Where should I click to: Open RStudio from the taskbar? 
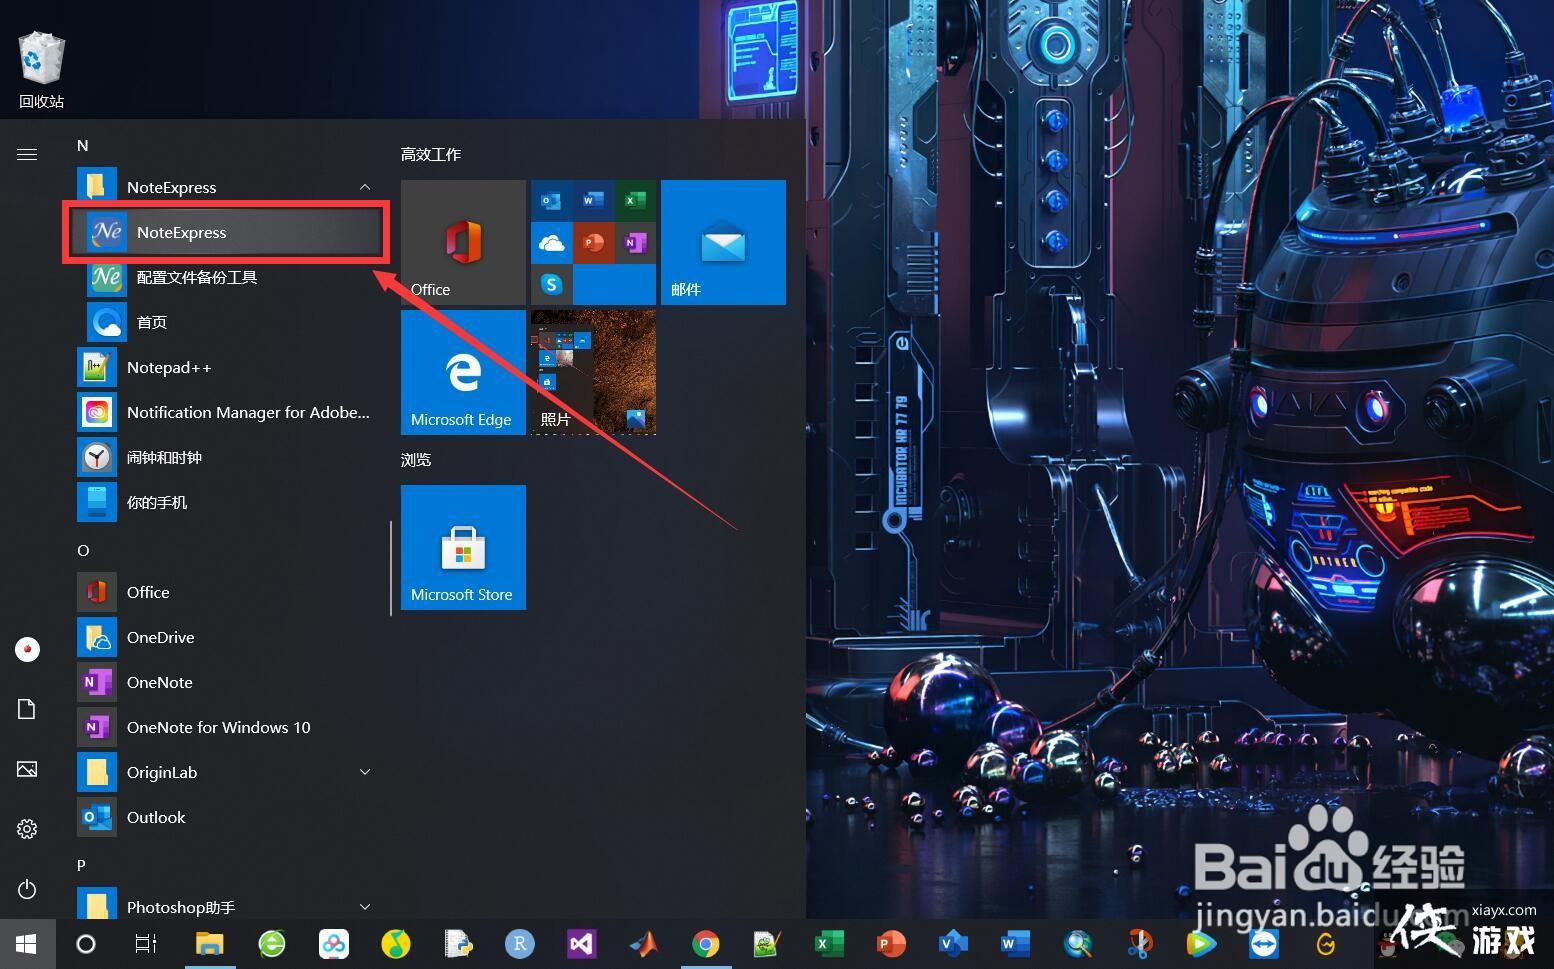519,944
